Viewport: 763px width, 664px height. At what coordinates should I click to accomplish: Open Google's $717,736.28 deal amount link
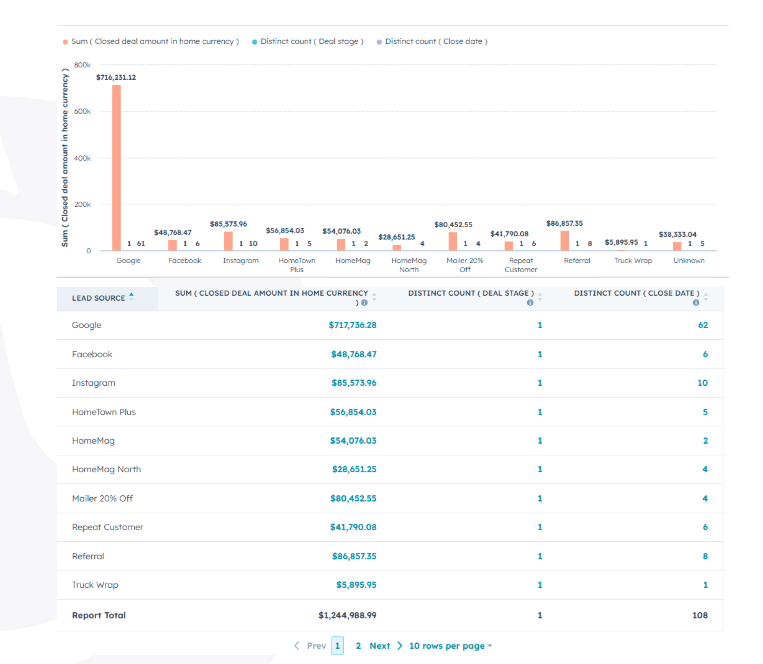[352, 325]
